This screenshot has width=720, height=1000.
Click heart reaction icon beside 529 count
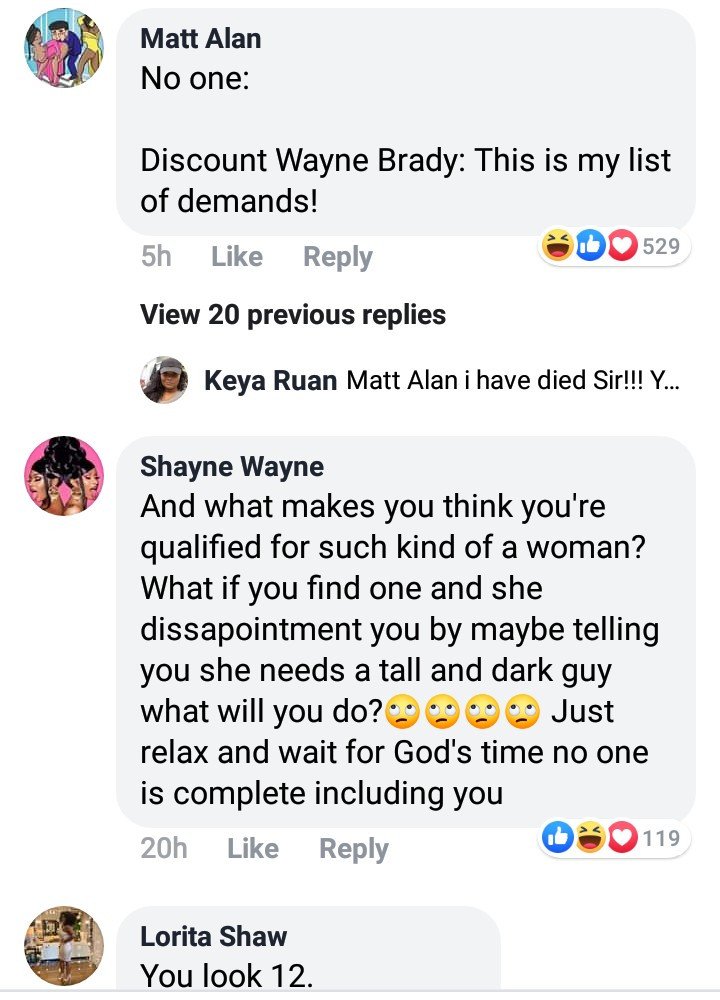(x=622, y=246)
